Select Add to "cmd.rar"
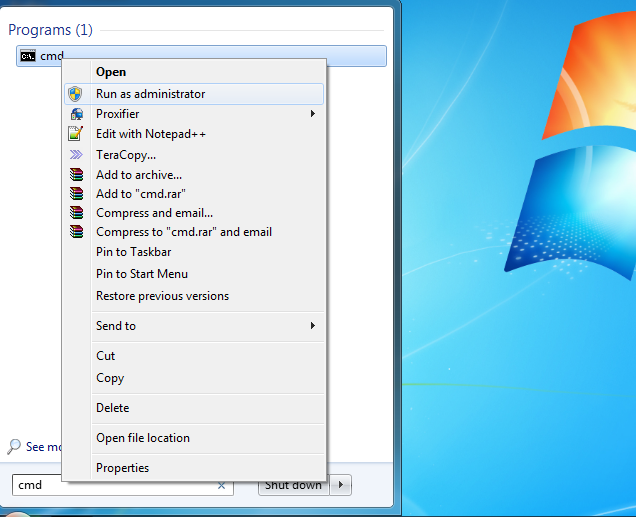The width and height of the screenshot is (636, 517). point(195,194)
